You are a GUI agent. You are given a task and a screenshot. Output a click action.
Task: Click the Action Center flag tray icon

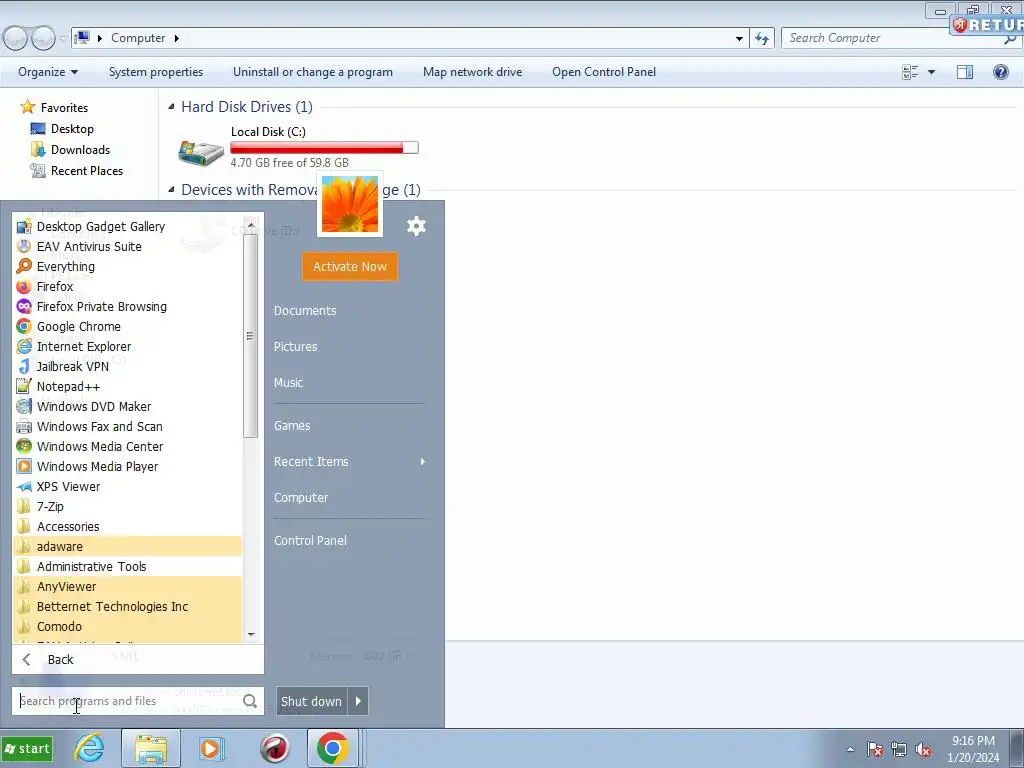coord(875,750)
